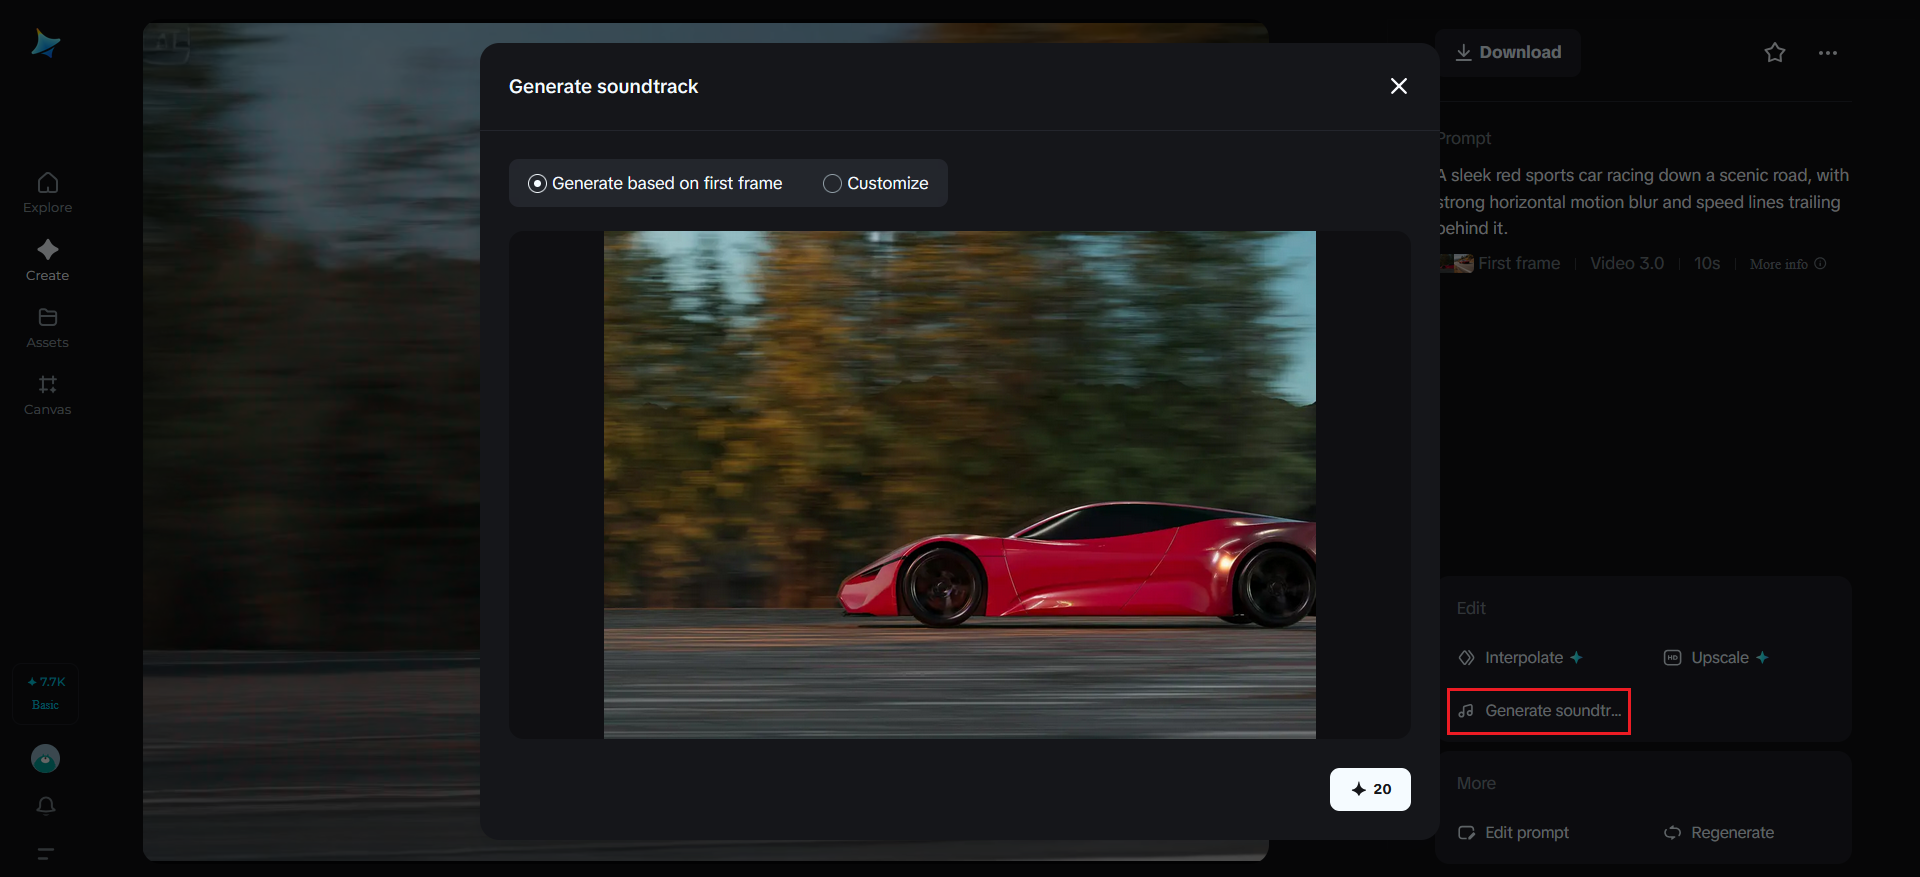Select Generate based on first frame
The width and height of the screenshot is (1920, 877).
(655, 183)
